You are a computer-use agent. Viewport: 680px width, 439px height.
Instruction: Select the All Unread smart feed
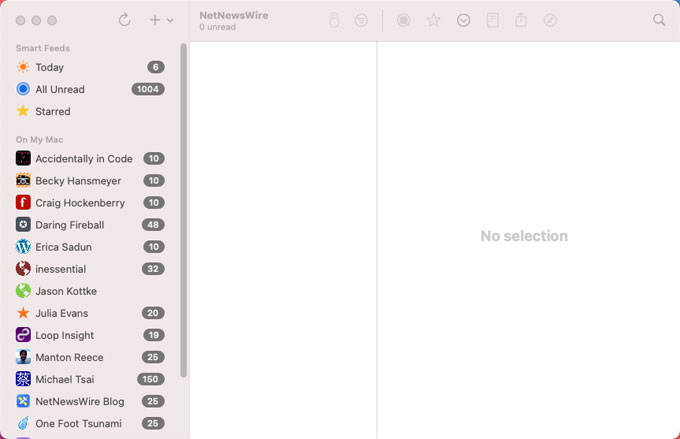[60, 89]
